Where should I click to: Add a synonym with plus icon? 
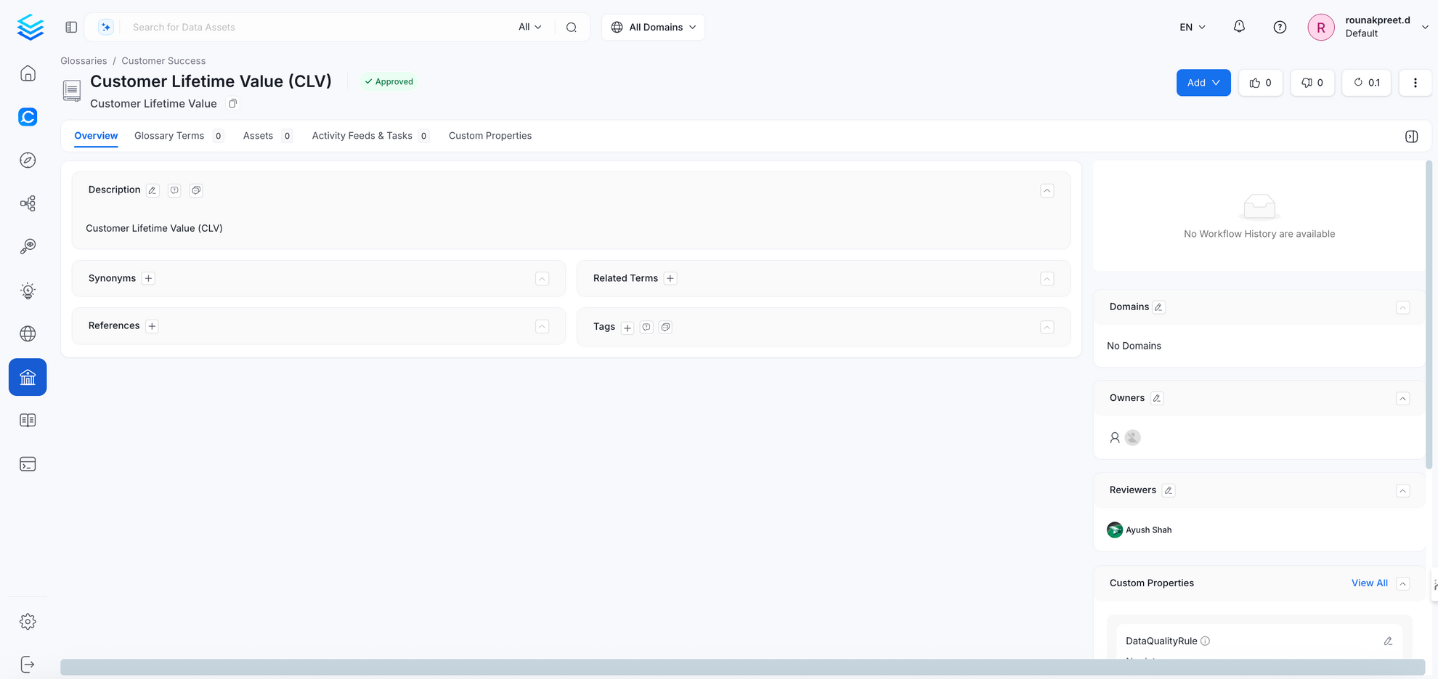[x=148, y=278]
